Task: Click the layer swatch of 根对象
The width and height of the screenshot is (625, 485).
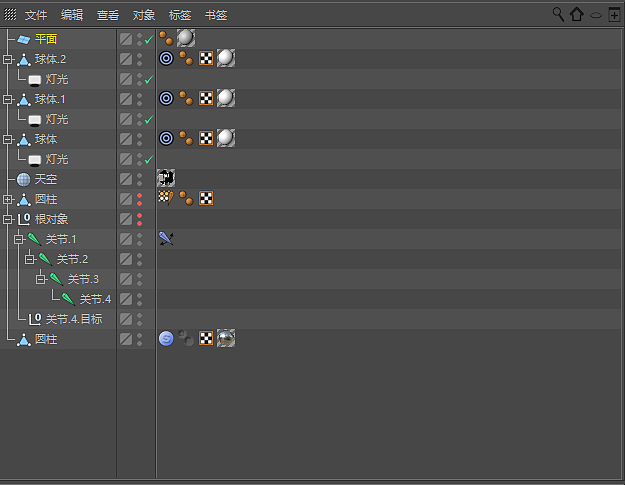Action: (126, 219)
